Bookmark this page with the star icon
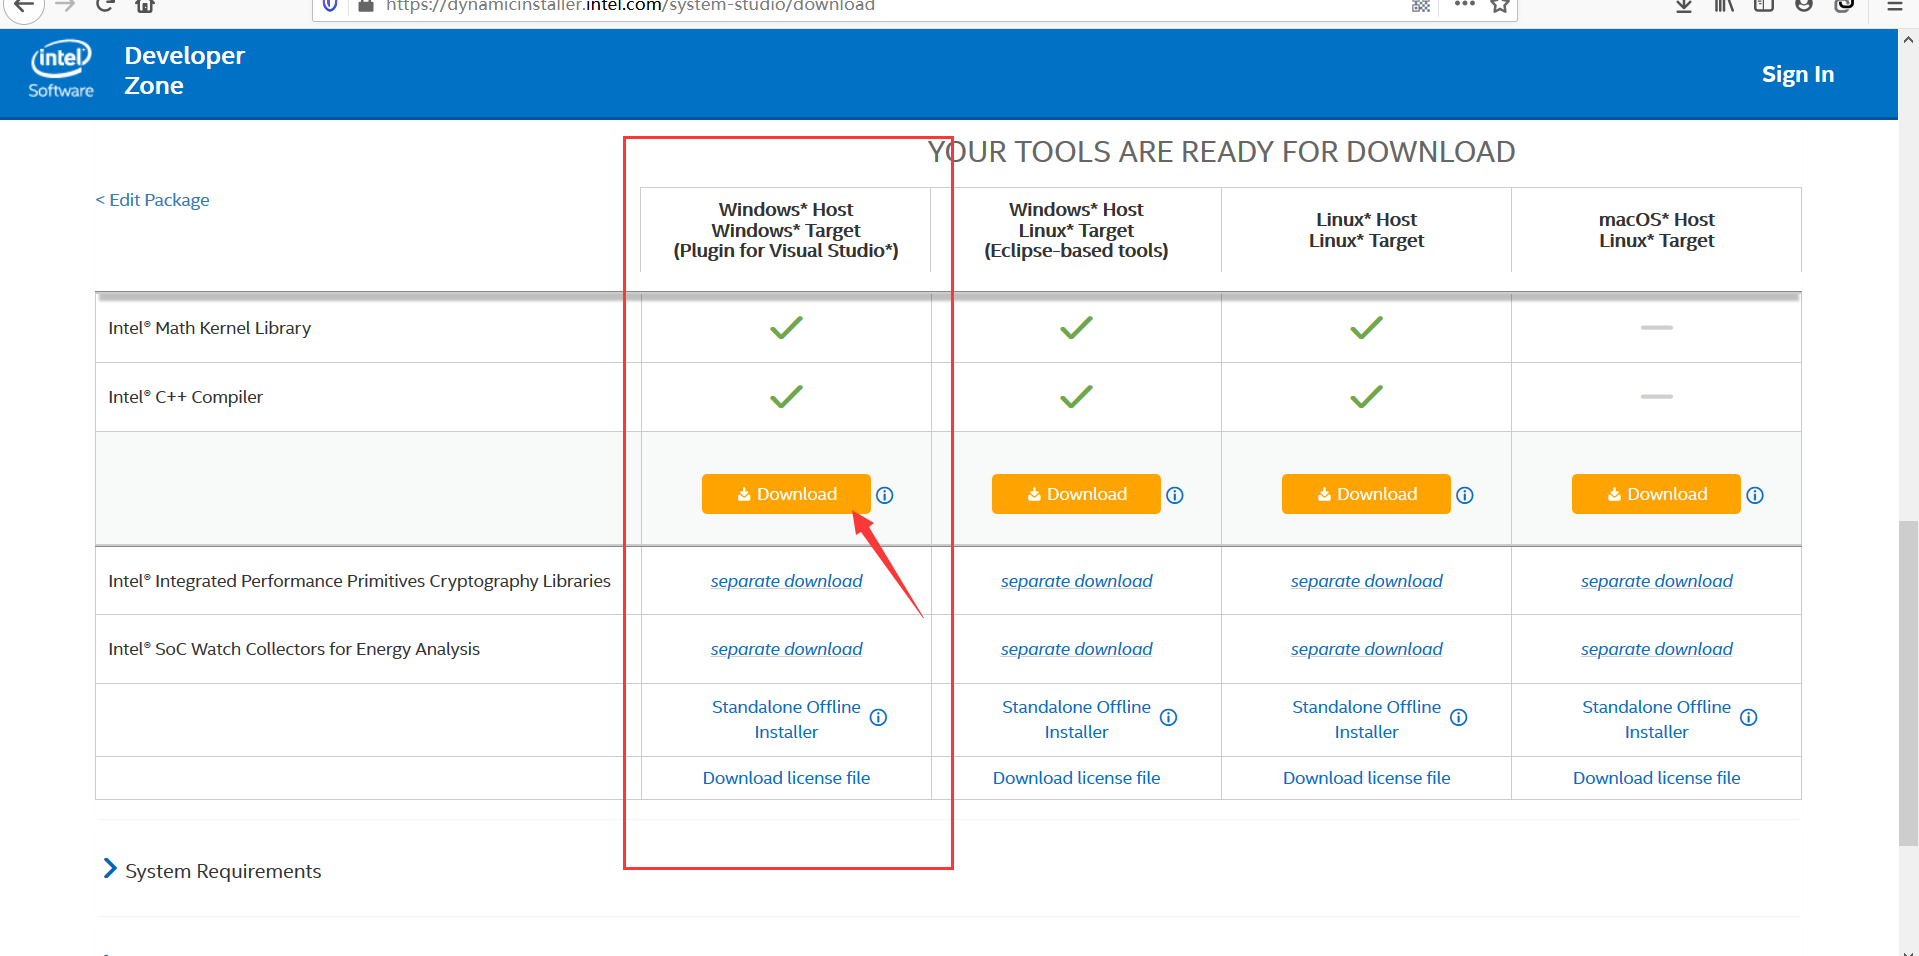The width and height of the screenshot is (1919, 956). click(x=1500, y=6)
